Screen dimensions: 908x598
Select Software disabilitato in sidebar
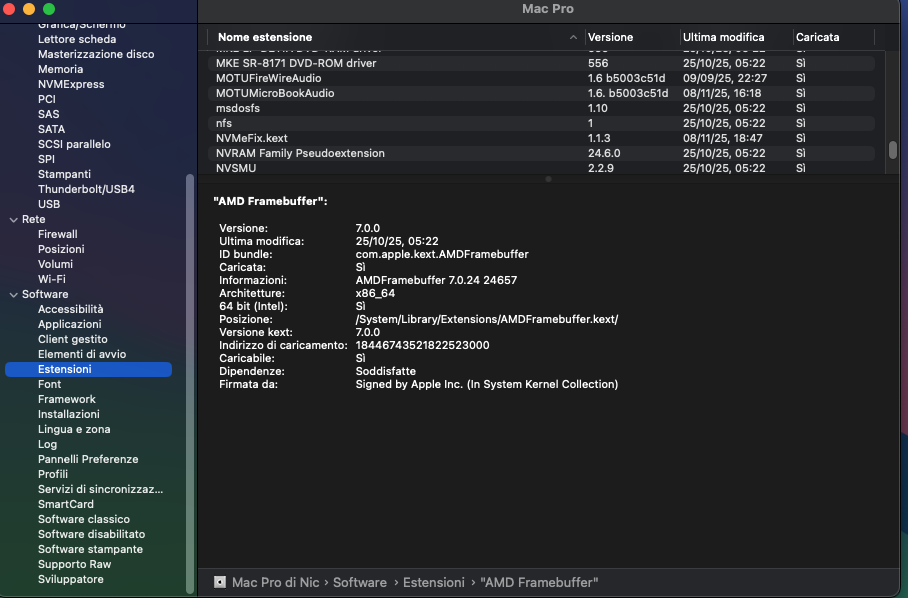(x=91, y=534)
